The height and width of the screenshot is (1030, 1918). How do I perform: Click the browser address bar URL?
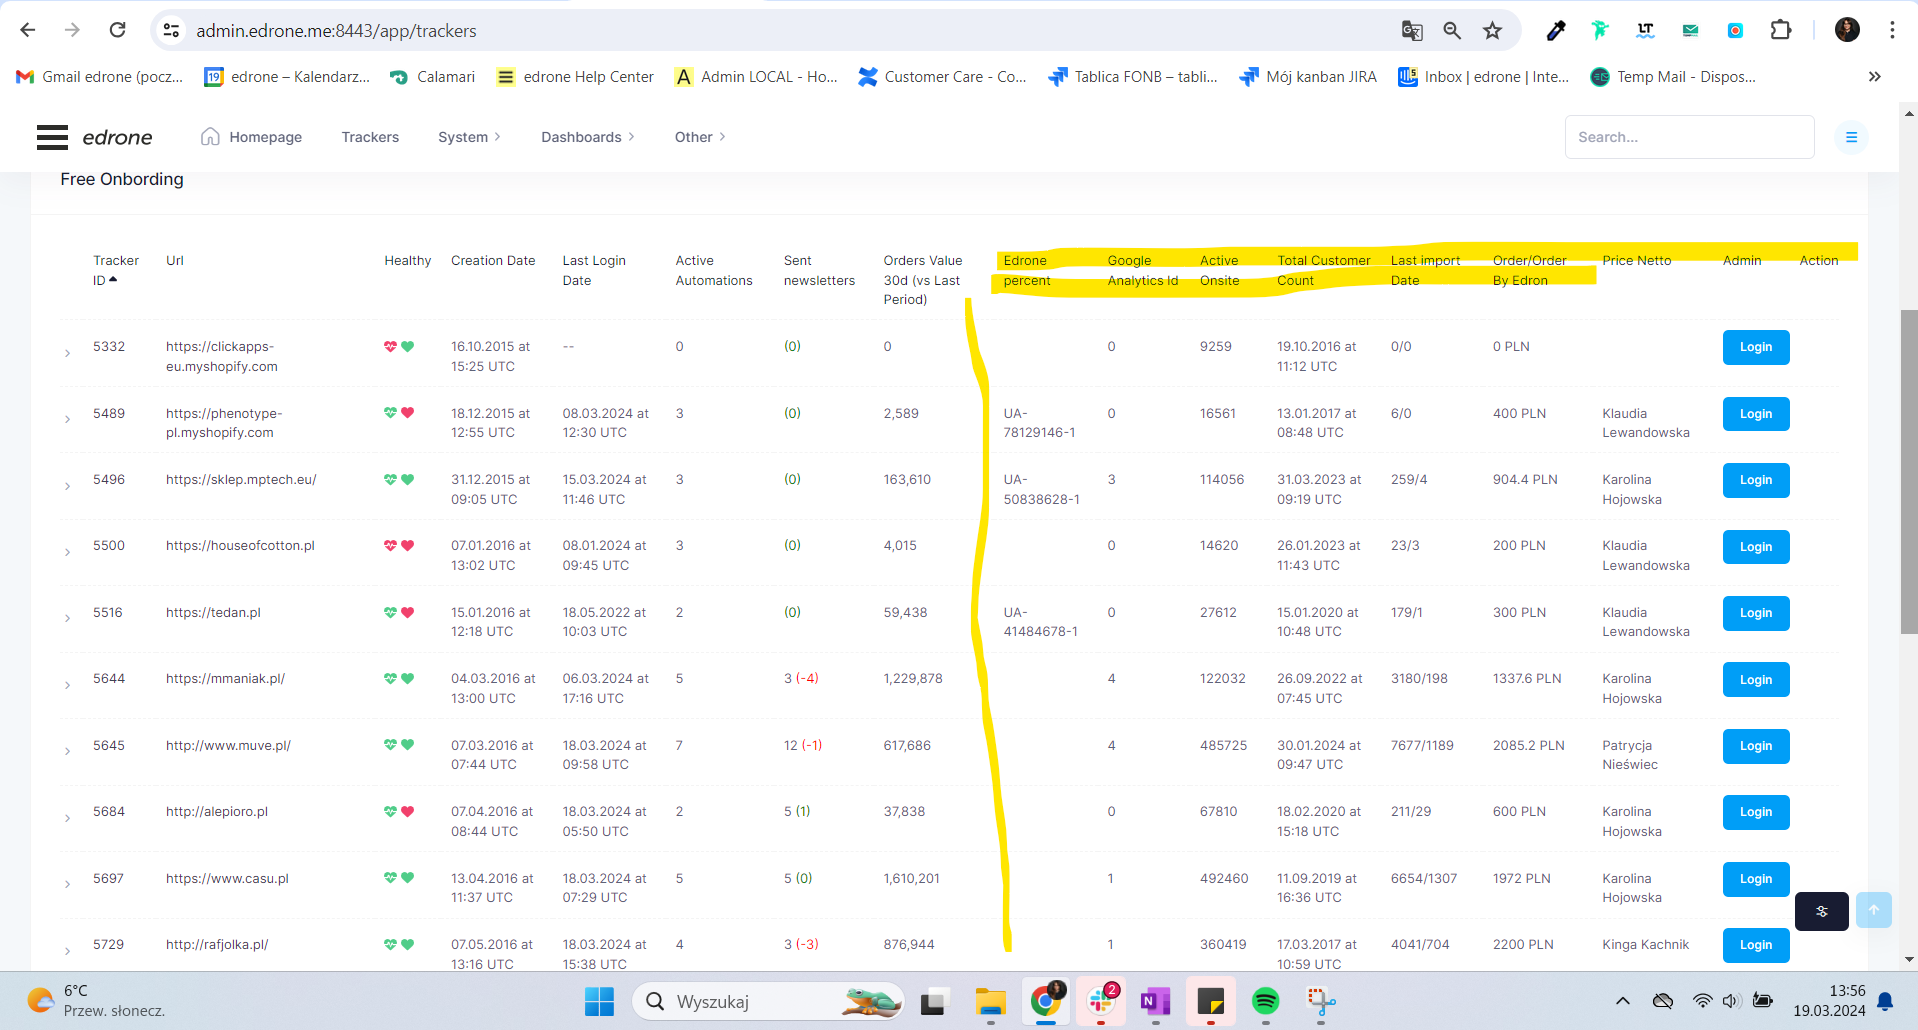tap(336, 31)
